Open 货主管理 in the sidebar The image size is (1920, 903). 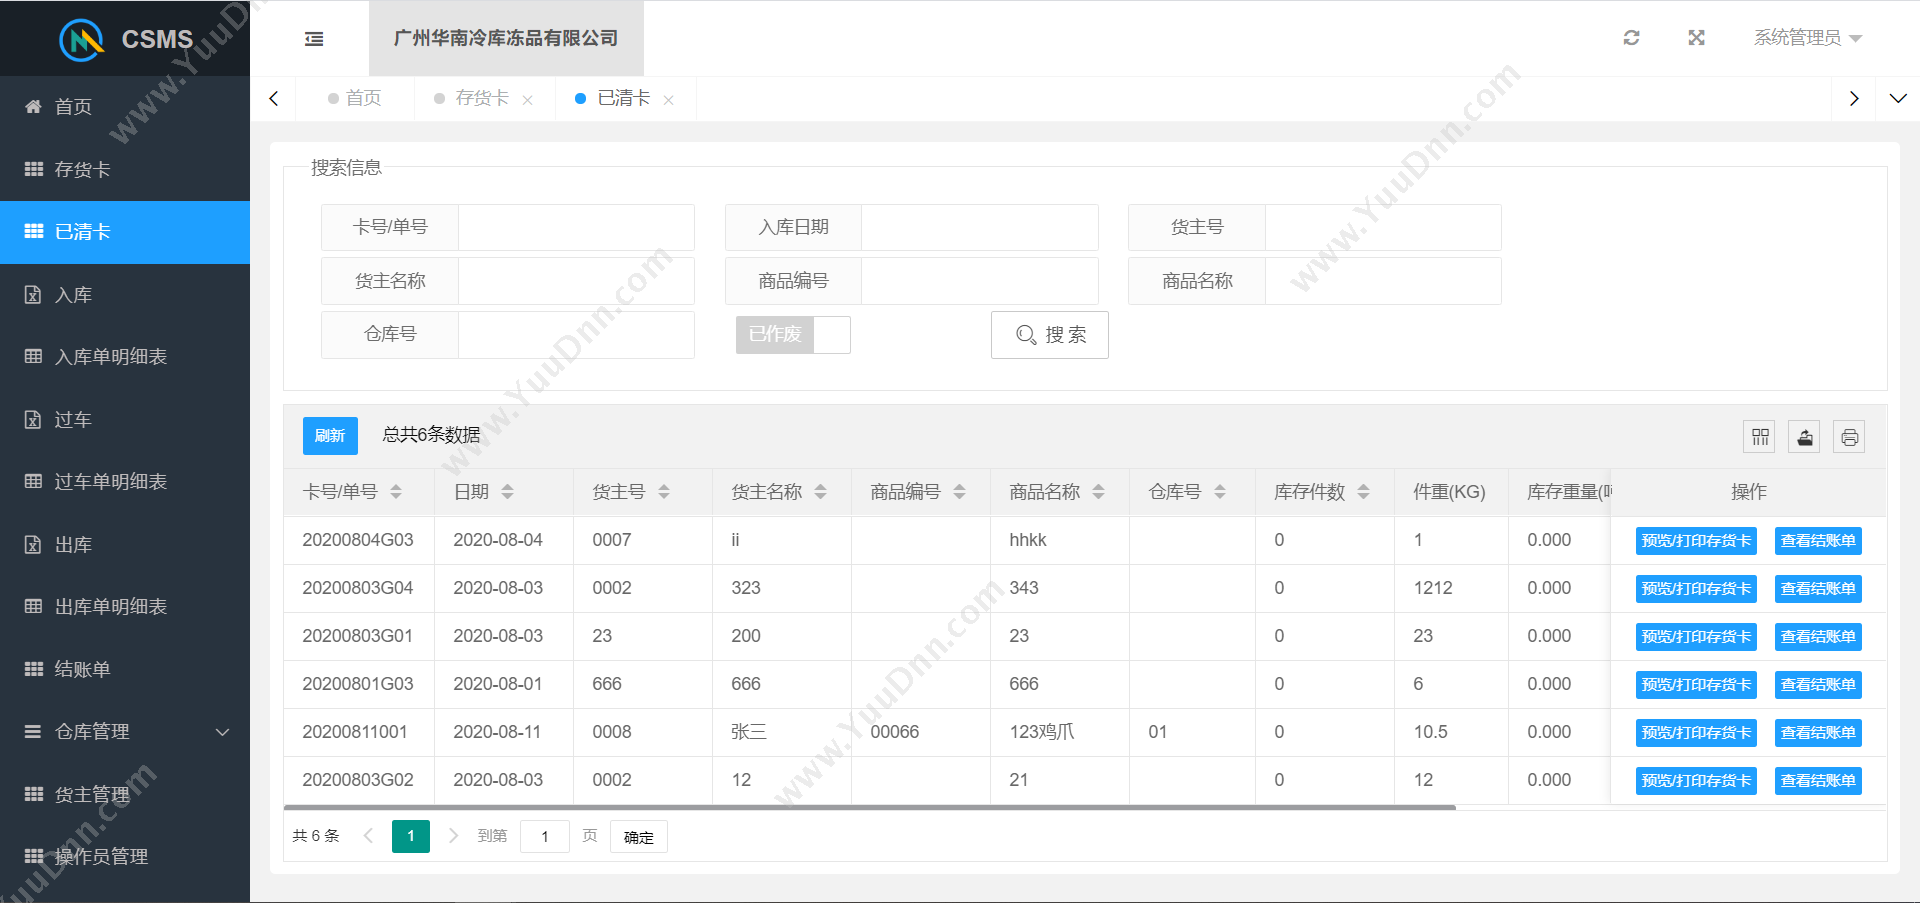coord(125,795)
